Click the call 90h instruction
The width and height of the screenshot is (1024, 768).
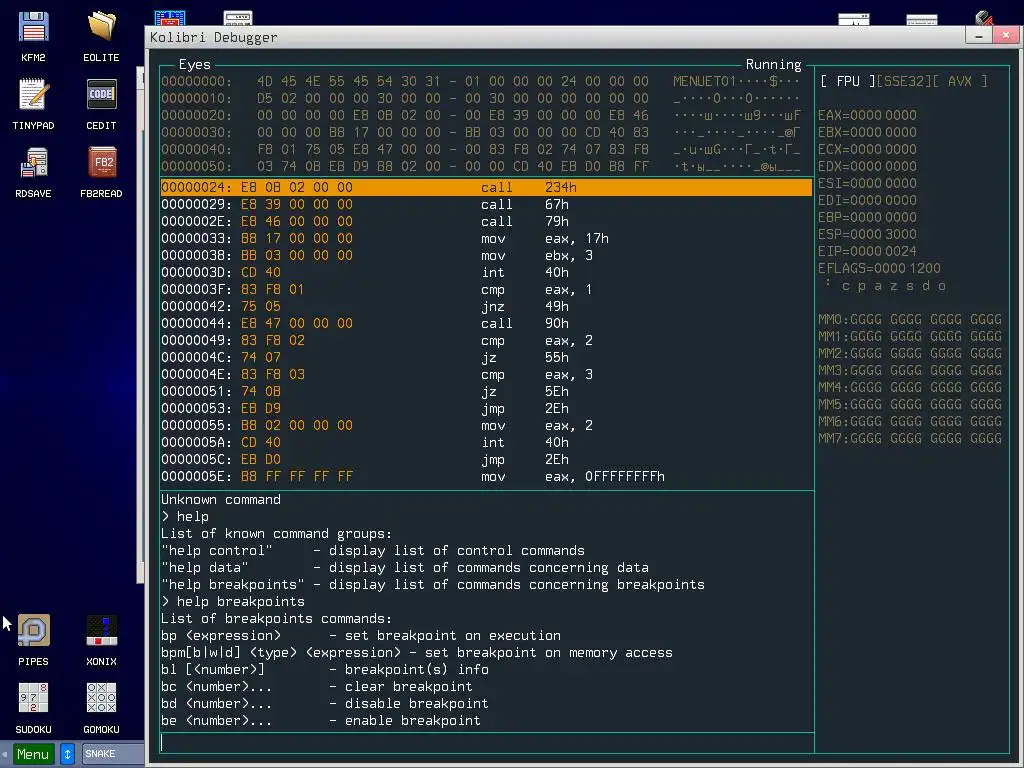pos(486,323)
